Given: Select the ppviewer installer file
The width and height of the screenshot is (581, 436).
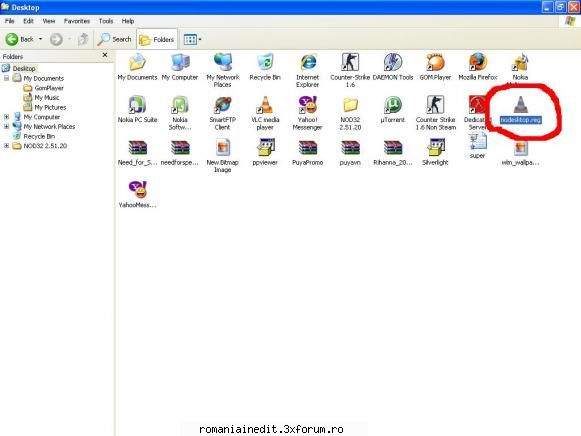Looking at the screenshot, I should (265, 152).
